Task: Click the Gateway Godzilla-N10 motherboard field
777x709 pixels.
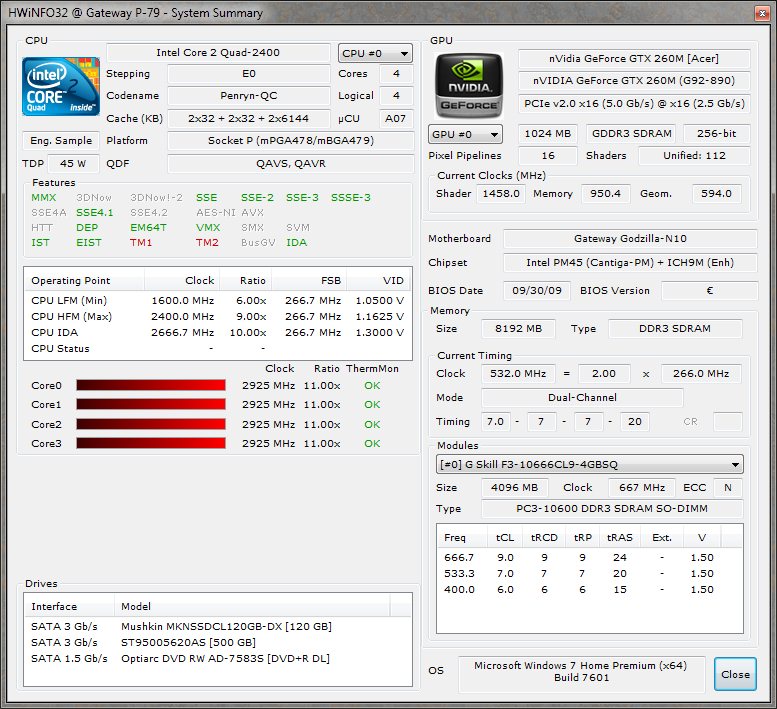Action: 630,239
